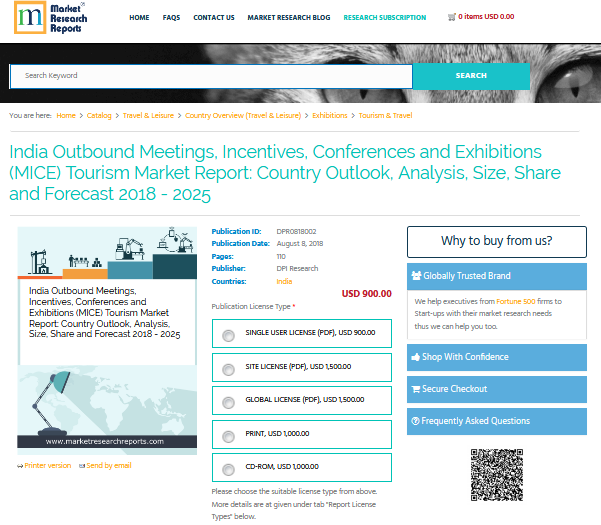Click the report cover thumbnail image

[x=107, y=340]
